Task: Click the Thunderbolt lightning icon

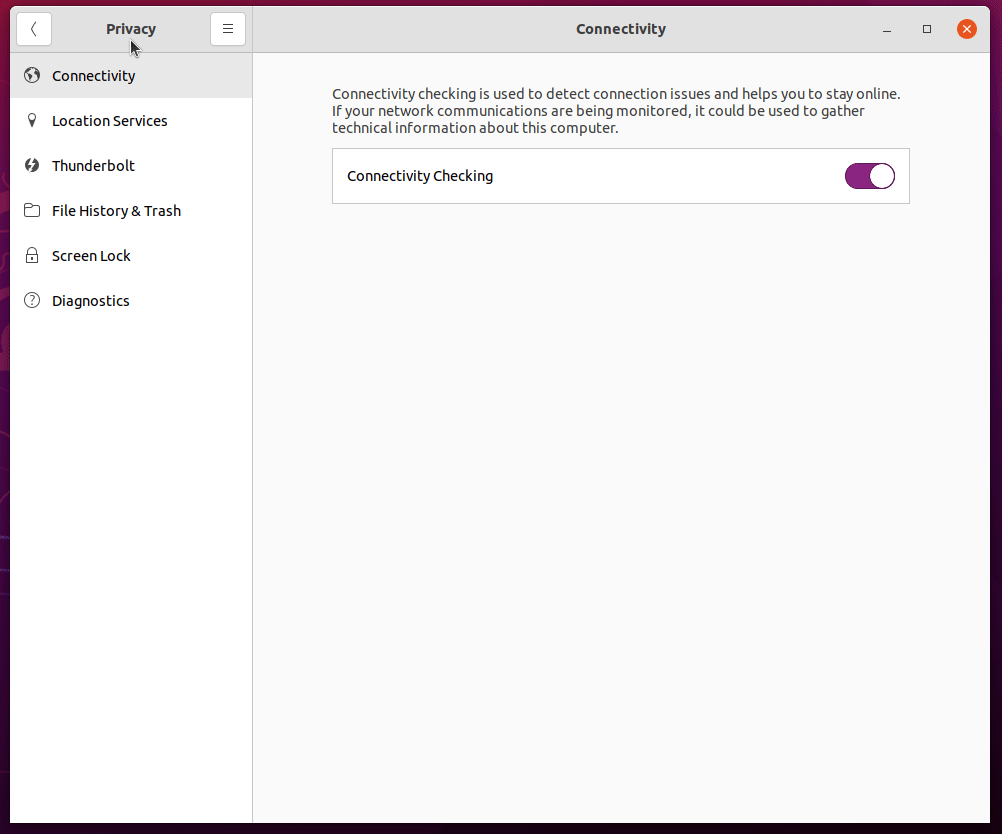Action: point(31,165)
